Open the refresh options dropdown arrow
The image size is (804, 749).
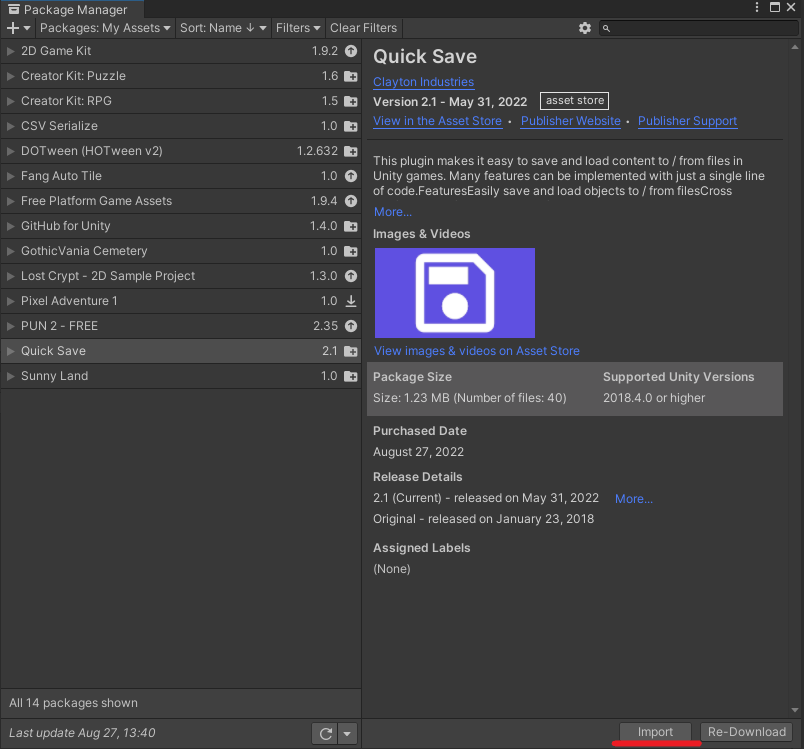click(347, 734)
